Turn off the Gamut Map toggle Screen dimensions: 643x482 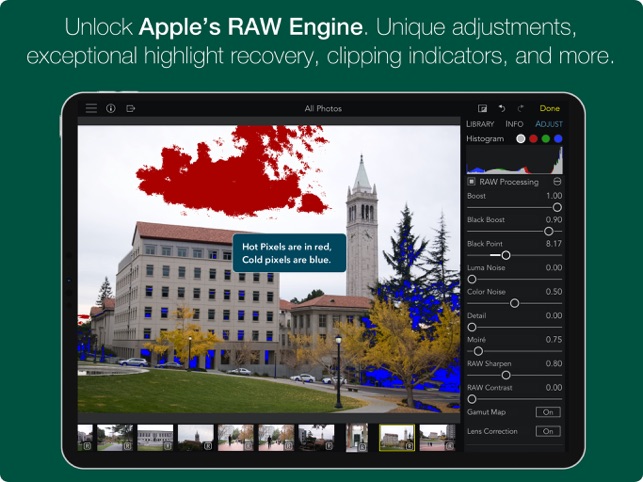[x=548, y=412]
